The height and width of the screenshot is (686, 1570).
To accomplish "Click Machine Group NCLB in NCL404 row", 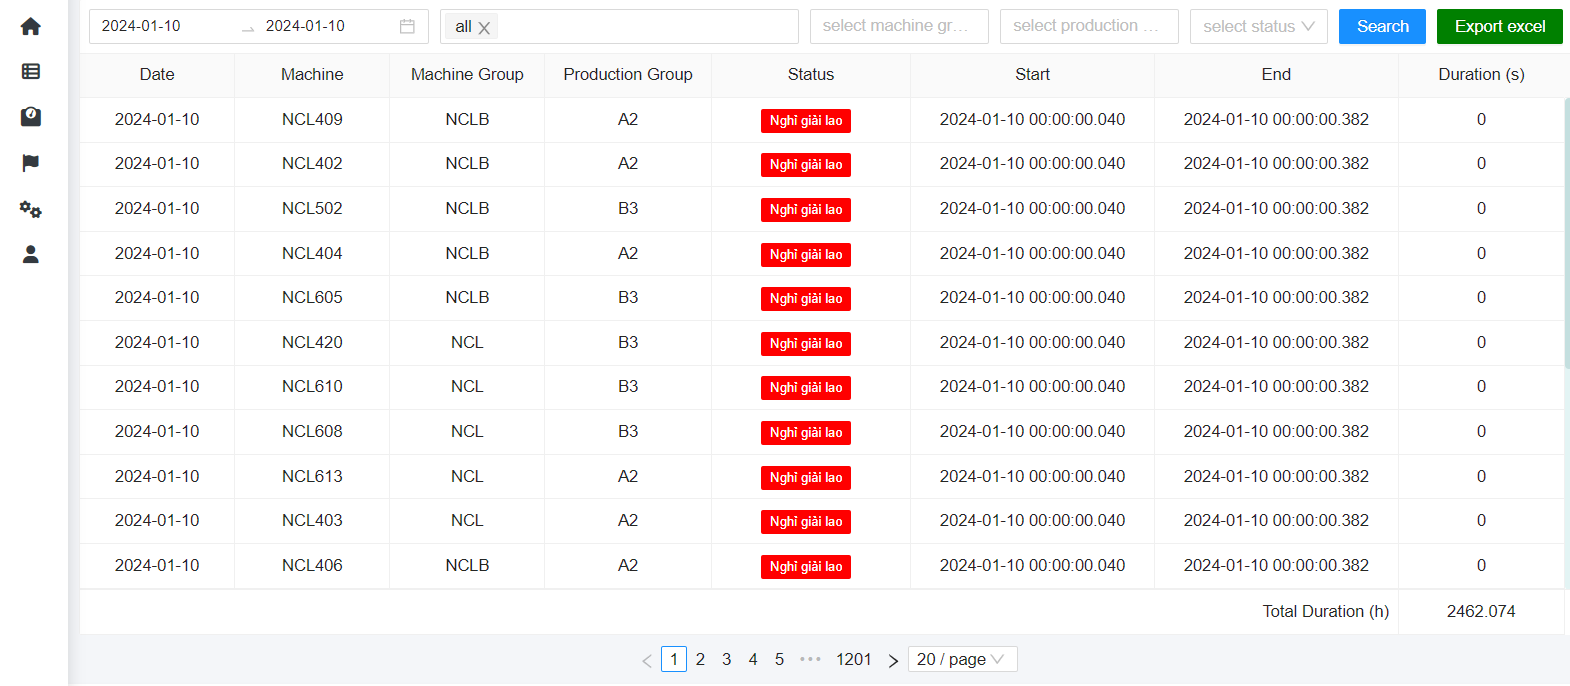I will (467, 253).
